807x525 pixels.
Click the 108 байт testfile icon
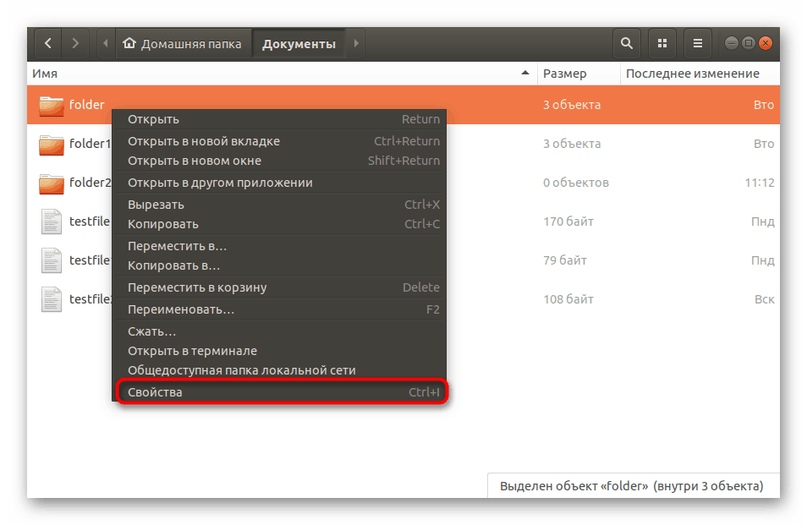[x=51, y=299]
